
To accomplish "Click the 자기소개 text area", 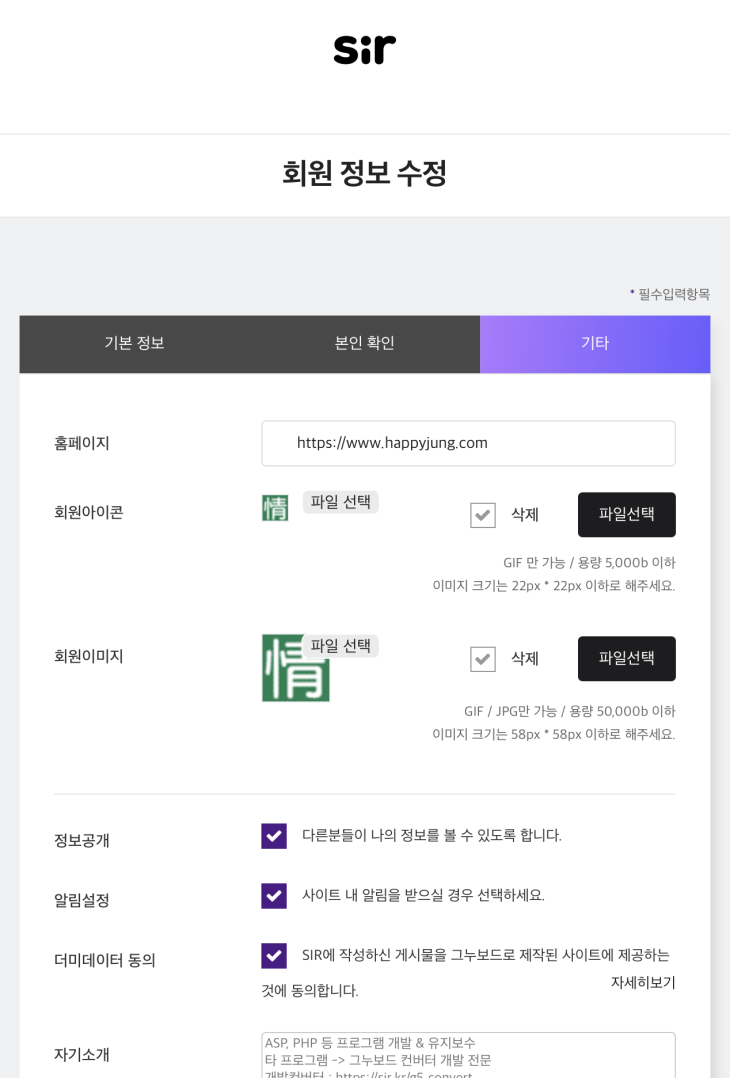I will point(468,1055).
